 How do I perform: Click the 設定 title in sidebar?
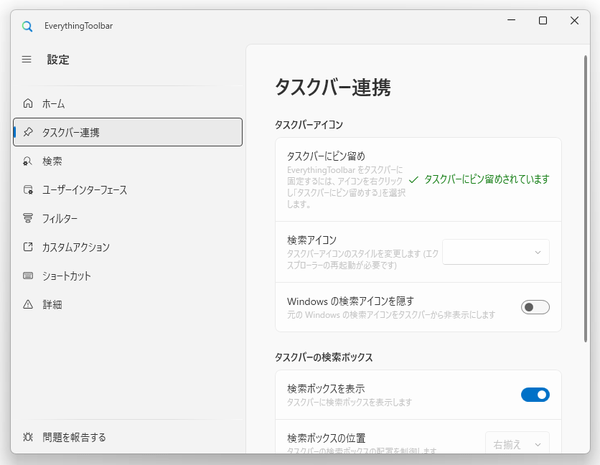58,60
